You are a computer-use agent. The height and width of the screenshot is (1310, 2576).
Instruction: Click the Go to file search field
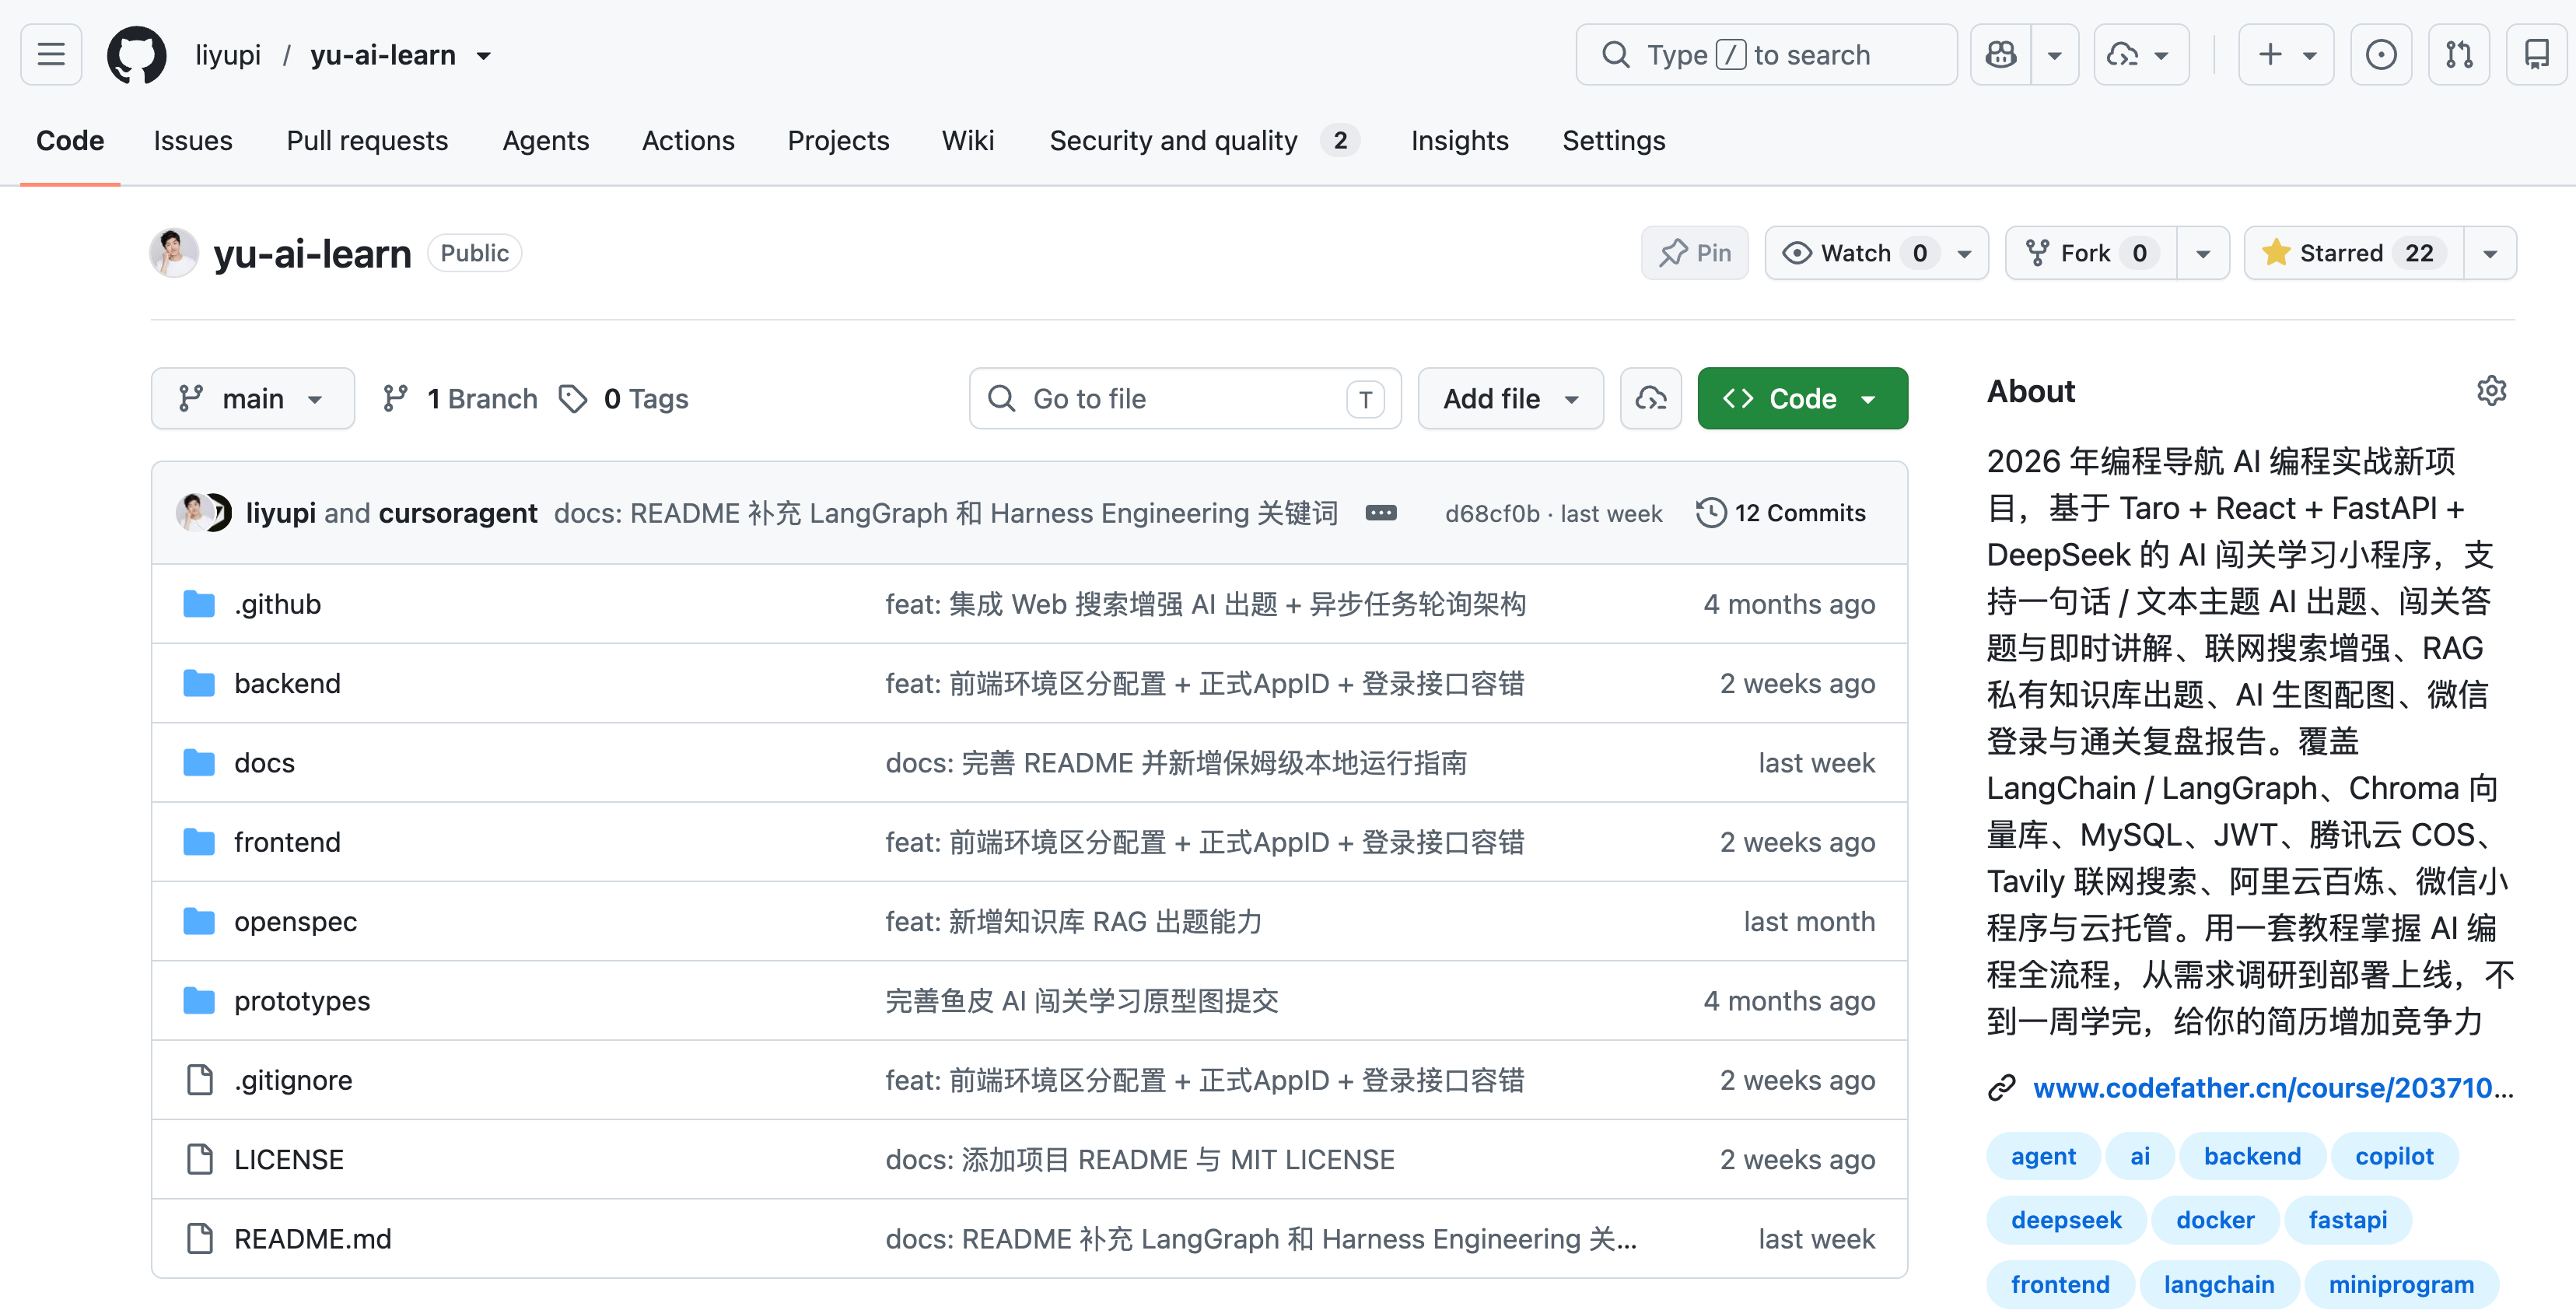[x=1185, y=399]
